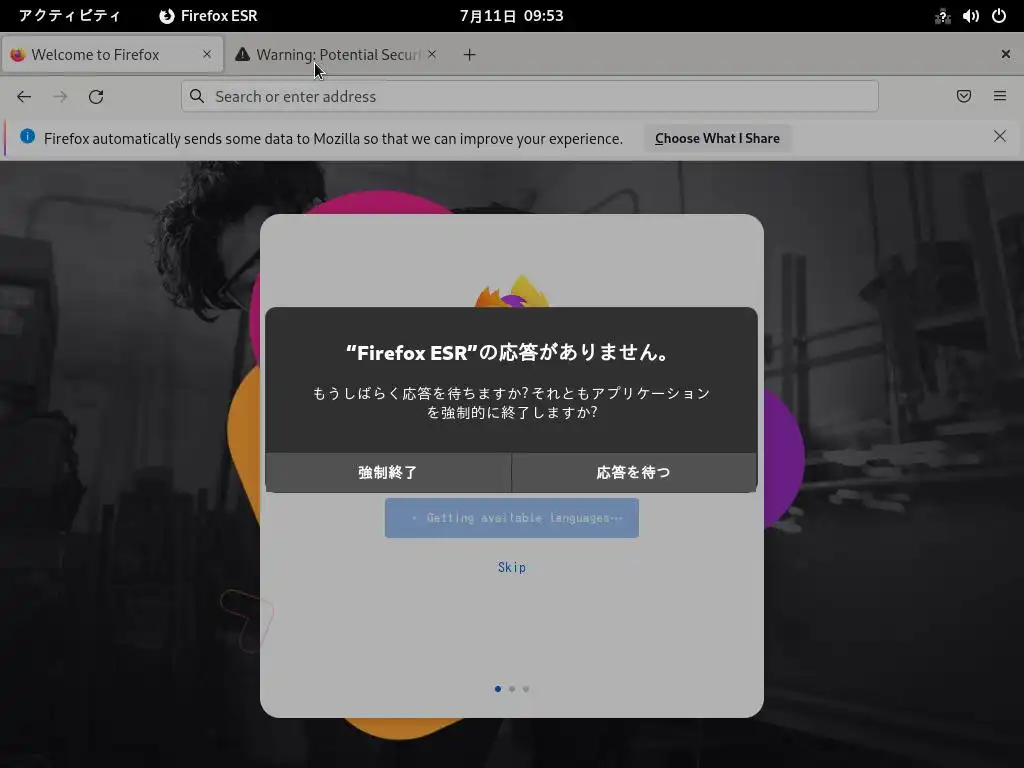Click the network status icon in top bar
The width and height of the screenshot is (1024, 768).
pos(942,16)
